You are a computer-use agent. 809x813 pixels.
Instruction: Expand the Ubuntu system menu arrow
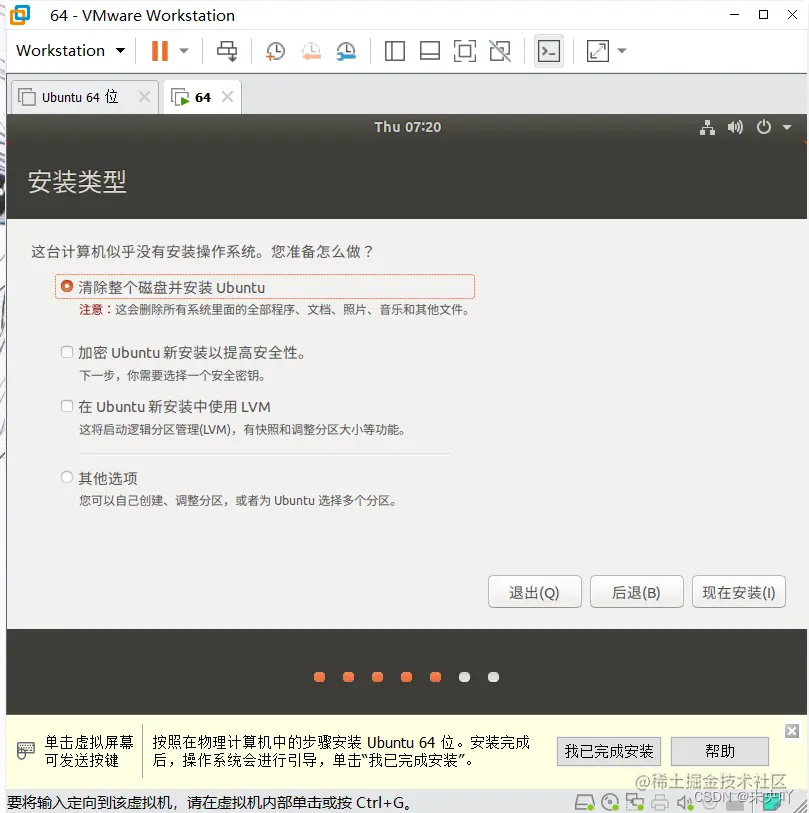coord(787,127)
